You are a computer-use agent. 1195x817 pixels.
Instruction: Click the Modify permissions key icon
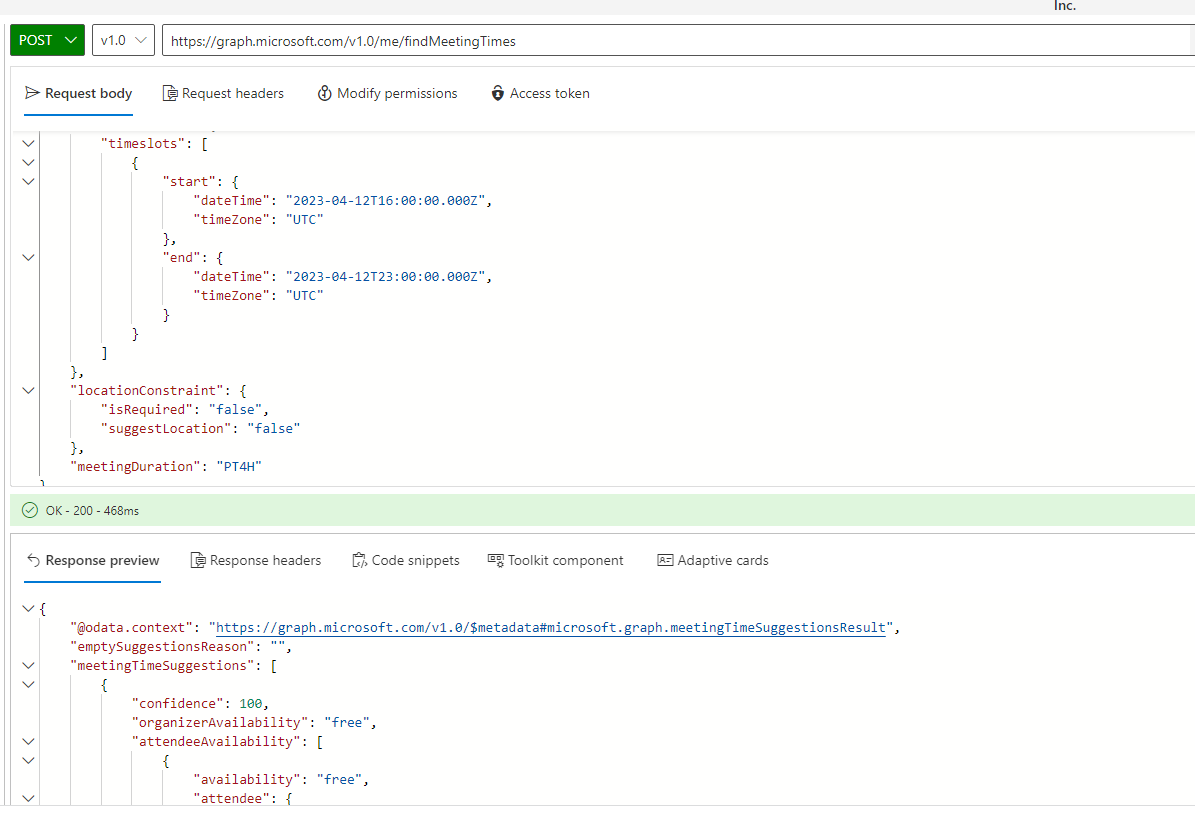pyautogui.click(x=325, y=93)
